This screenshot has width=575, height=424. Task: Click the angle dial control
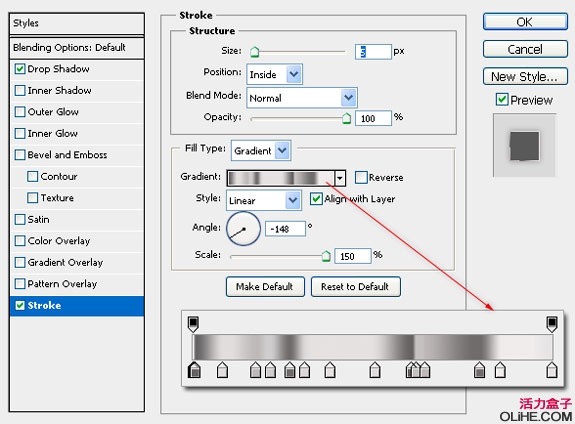[243, 229]
